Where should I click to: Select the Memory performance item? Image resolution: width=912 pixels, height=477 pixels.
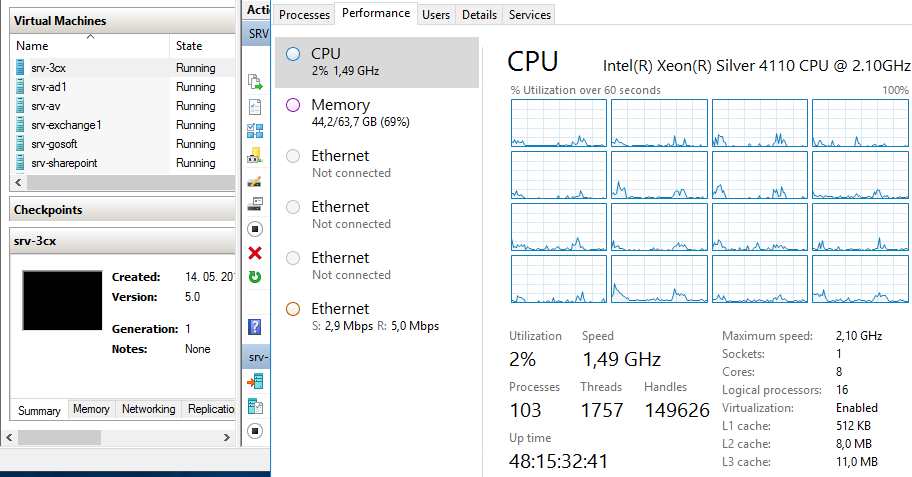pos(377,113)
